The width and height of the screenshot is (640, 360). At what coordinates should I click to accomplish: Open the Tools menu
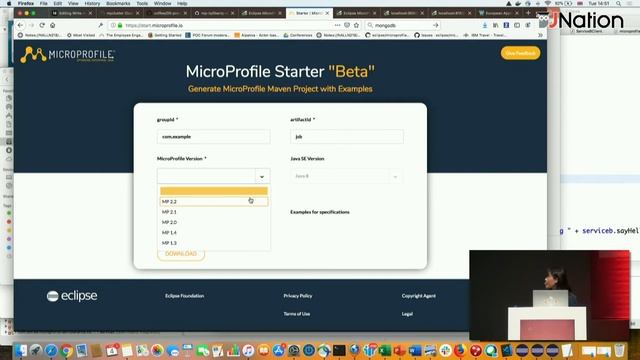pyautogui.click(x=142, y=3)
